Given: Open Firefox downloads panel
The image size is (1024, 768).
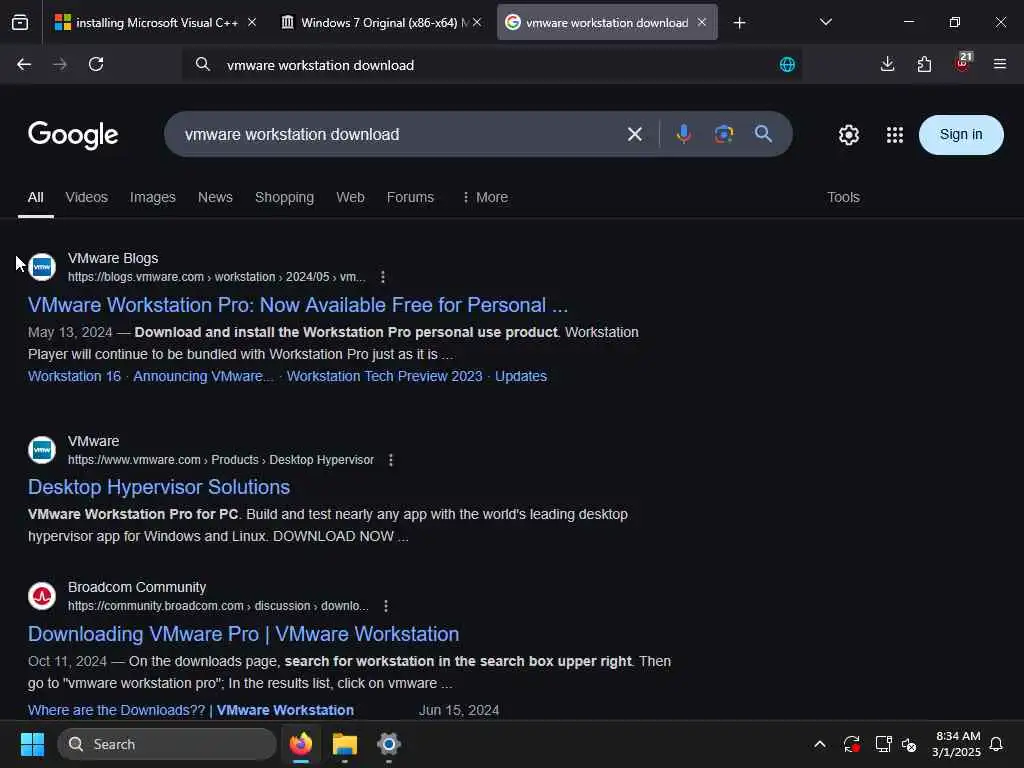Looking at the screenshot, I should 887,64.
